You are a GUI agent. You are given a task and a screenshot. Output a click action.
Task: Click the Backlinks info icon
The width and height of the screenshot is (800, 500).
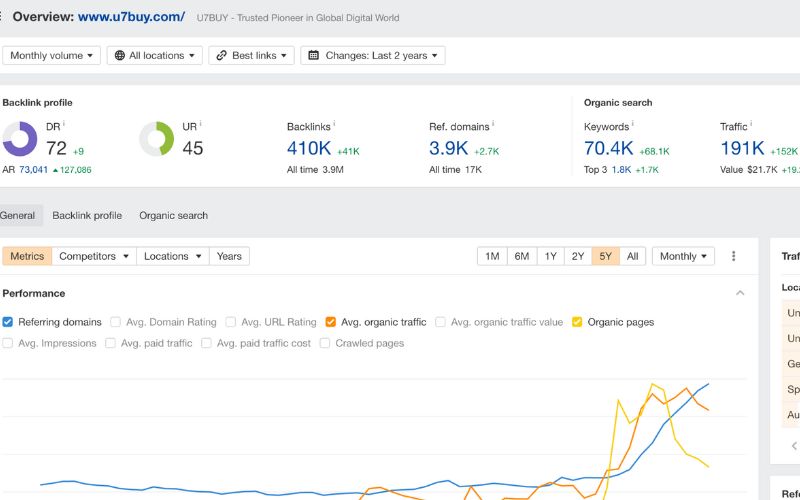click(334, 124)
